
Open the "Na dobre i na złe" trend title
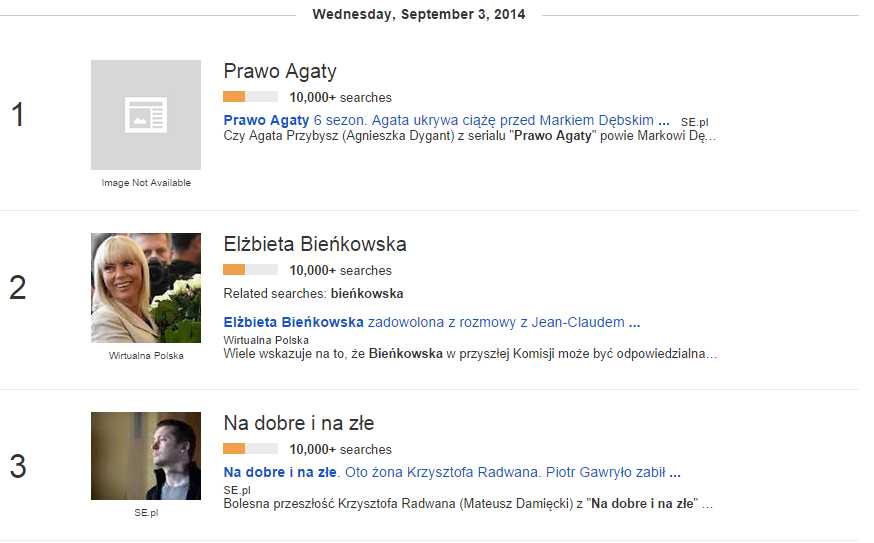pos(299,424)
